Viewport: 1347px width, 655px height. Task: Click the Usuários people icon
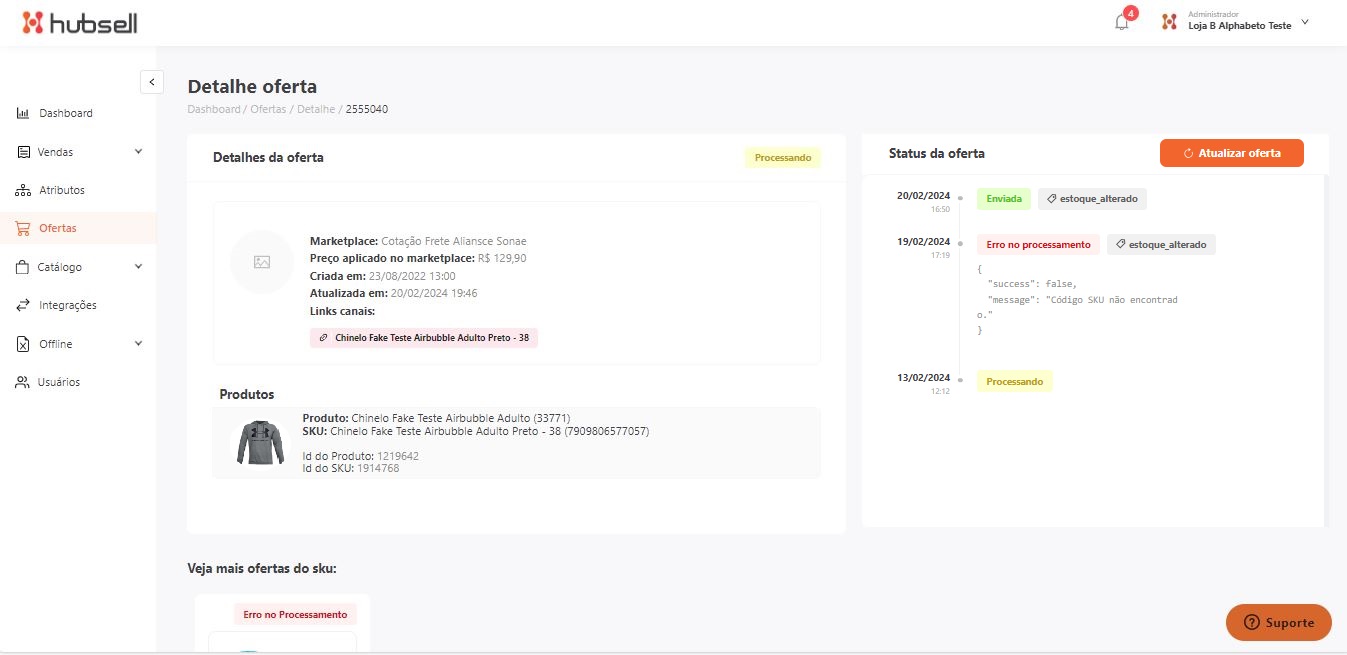point(23,382)
